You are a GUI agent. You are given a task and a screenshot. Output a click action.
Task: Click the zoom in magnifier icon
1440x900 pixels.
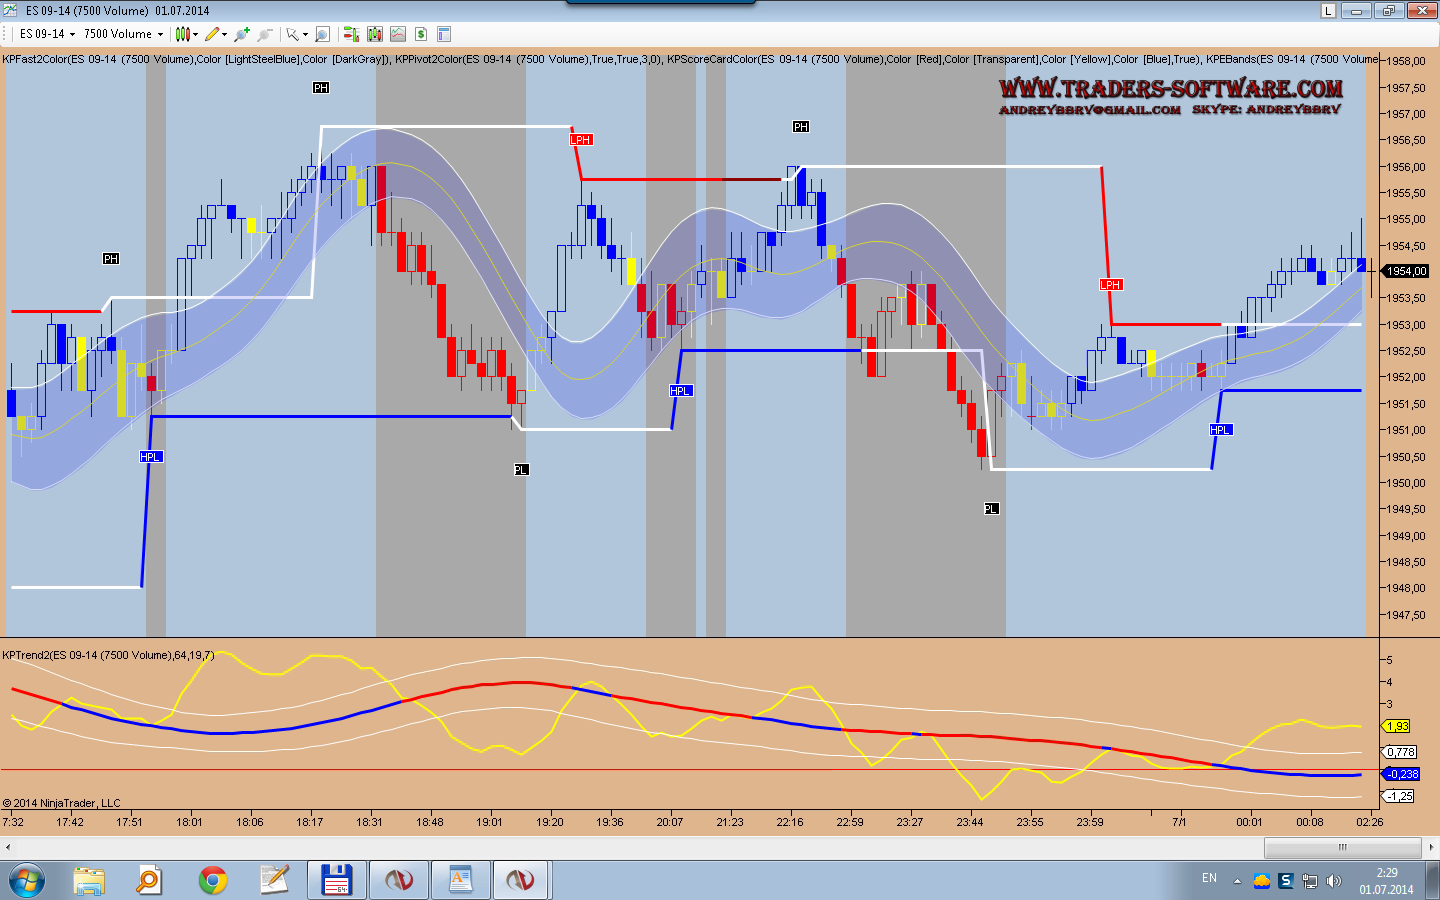(x=241, y=34)
